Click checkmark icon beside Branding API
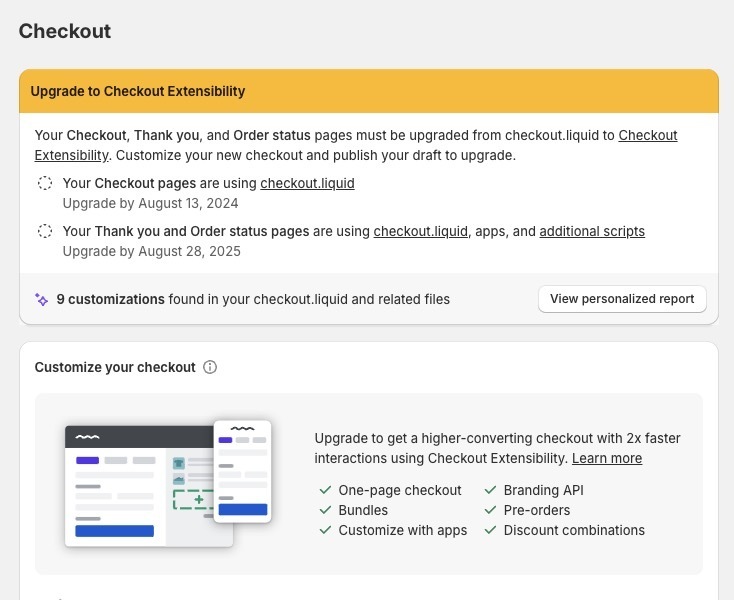Screen dimensions: 734x600 tap(490, 490)
